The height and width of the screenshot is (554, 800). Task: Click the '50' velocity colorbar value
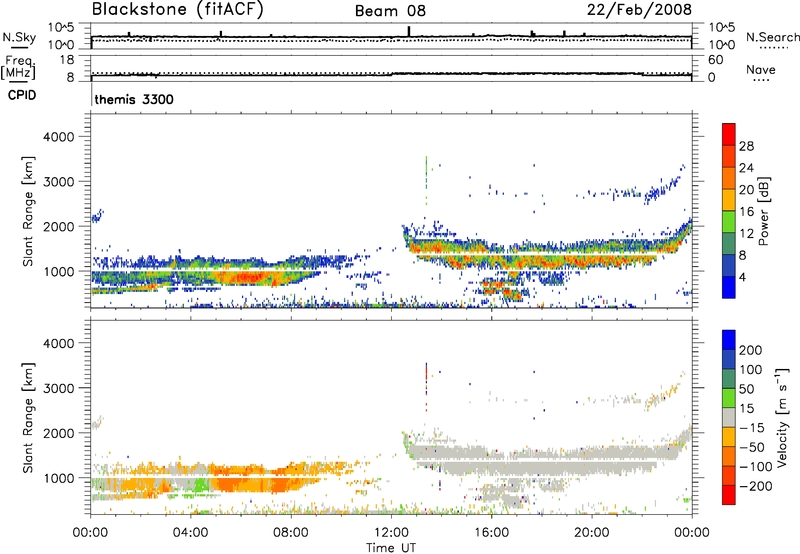coord(746,389)
